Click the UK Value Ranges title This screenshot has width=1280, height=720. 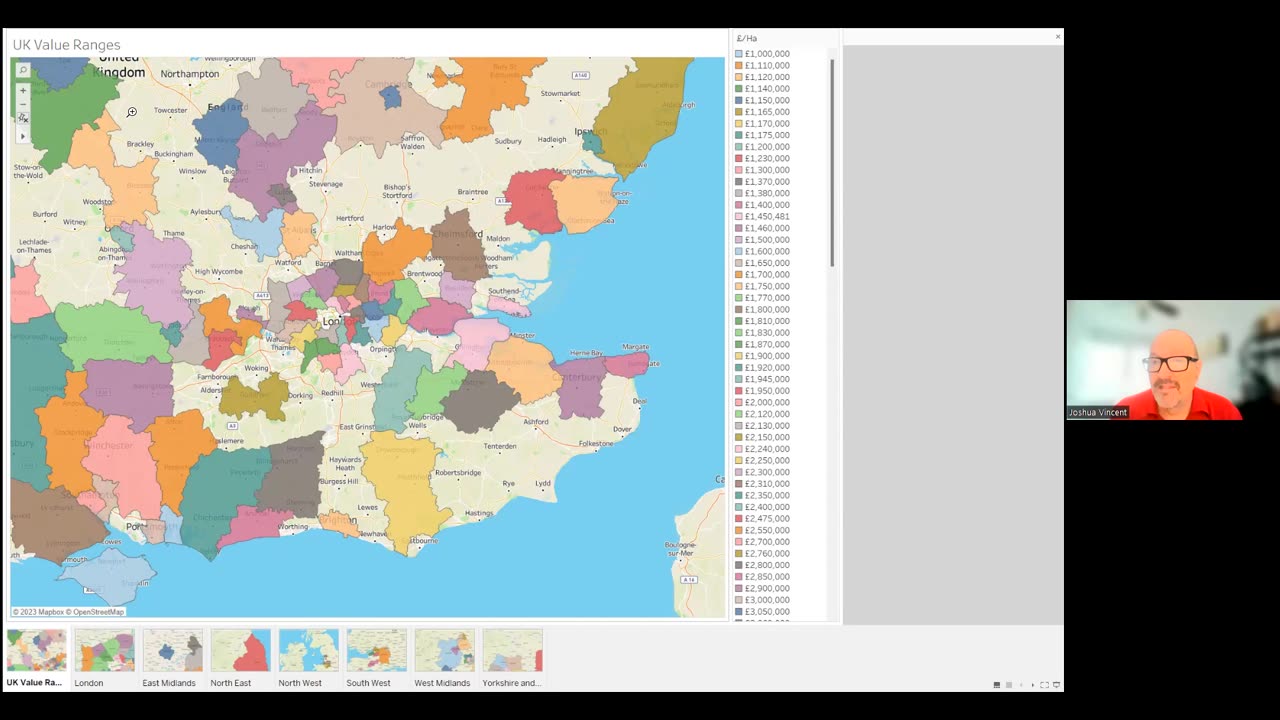(x=66, y=45)
